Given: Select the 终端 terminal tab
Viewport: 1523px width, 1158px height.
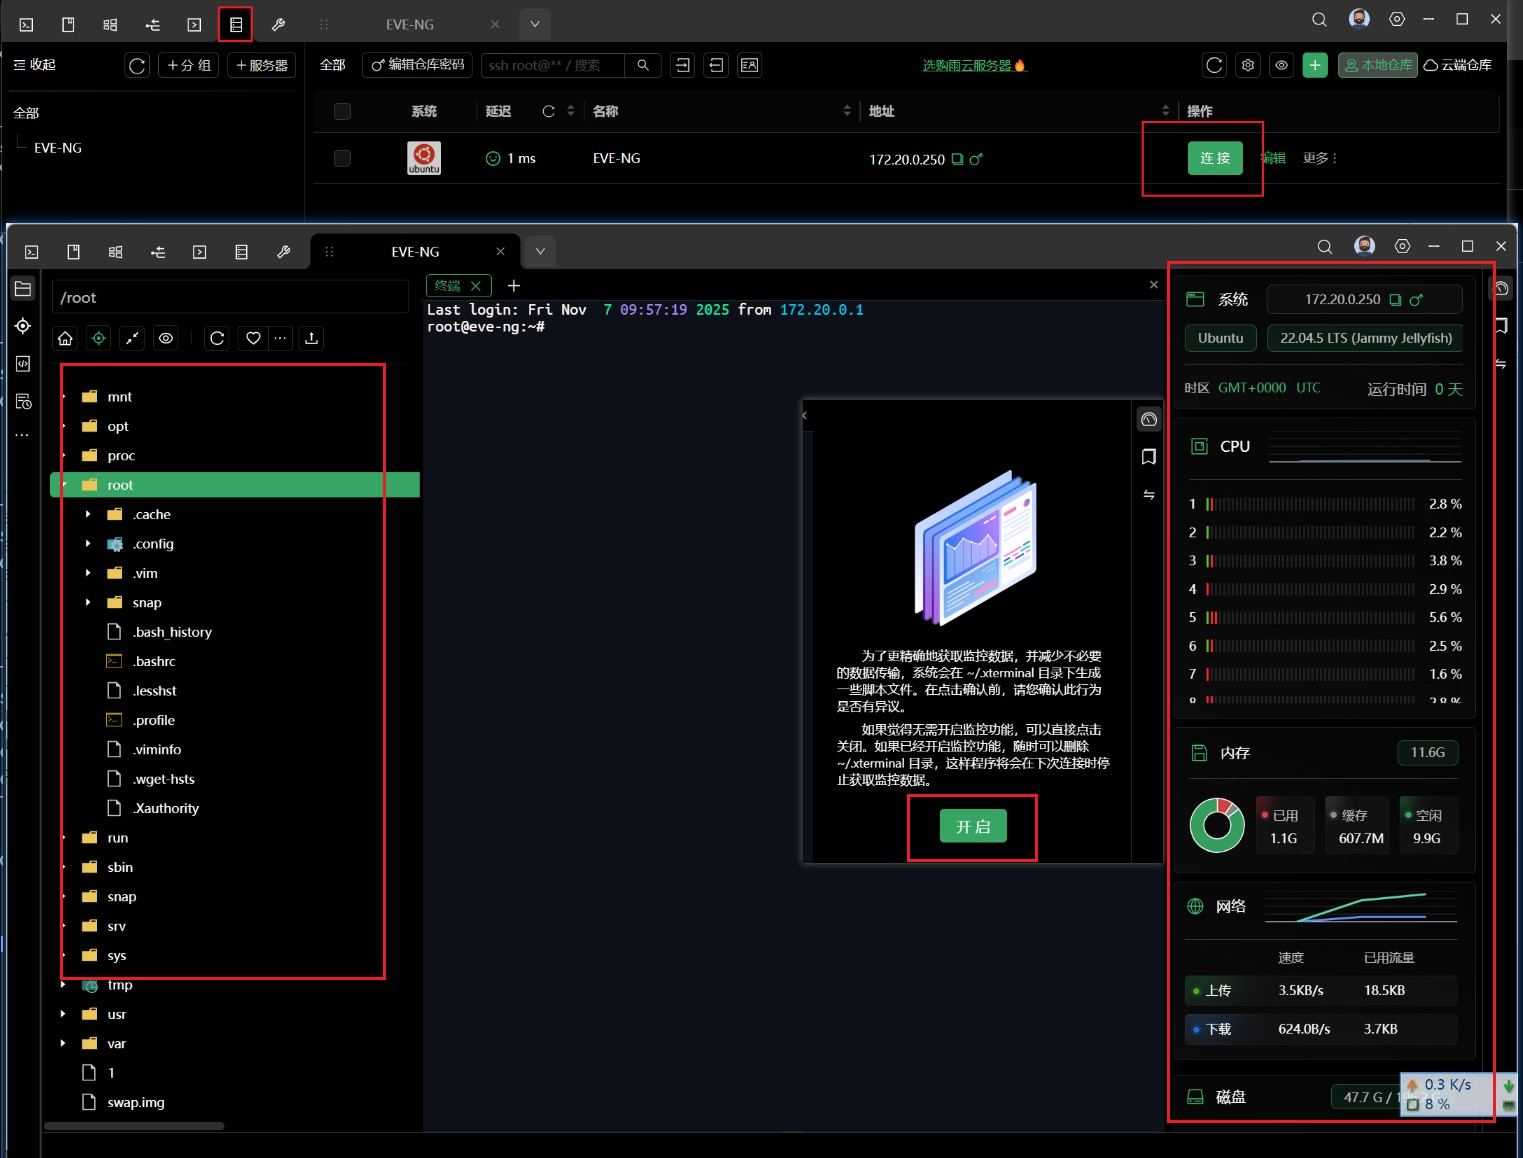Looking at the screenshot, I should point(459,286).
